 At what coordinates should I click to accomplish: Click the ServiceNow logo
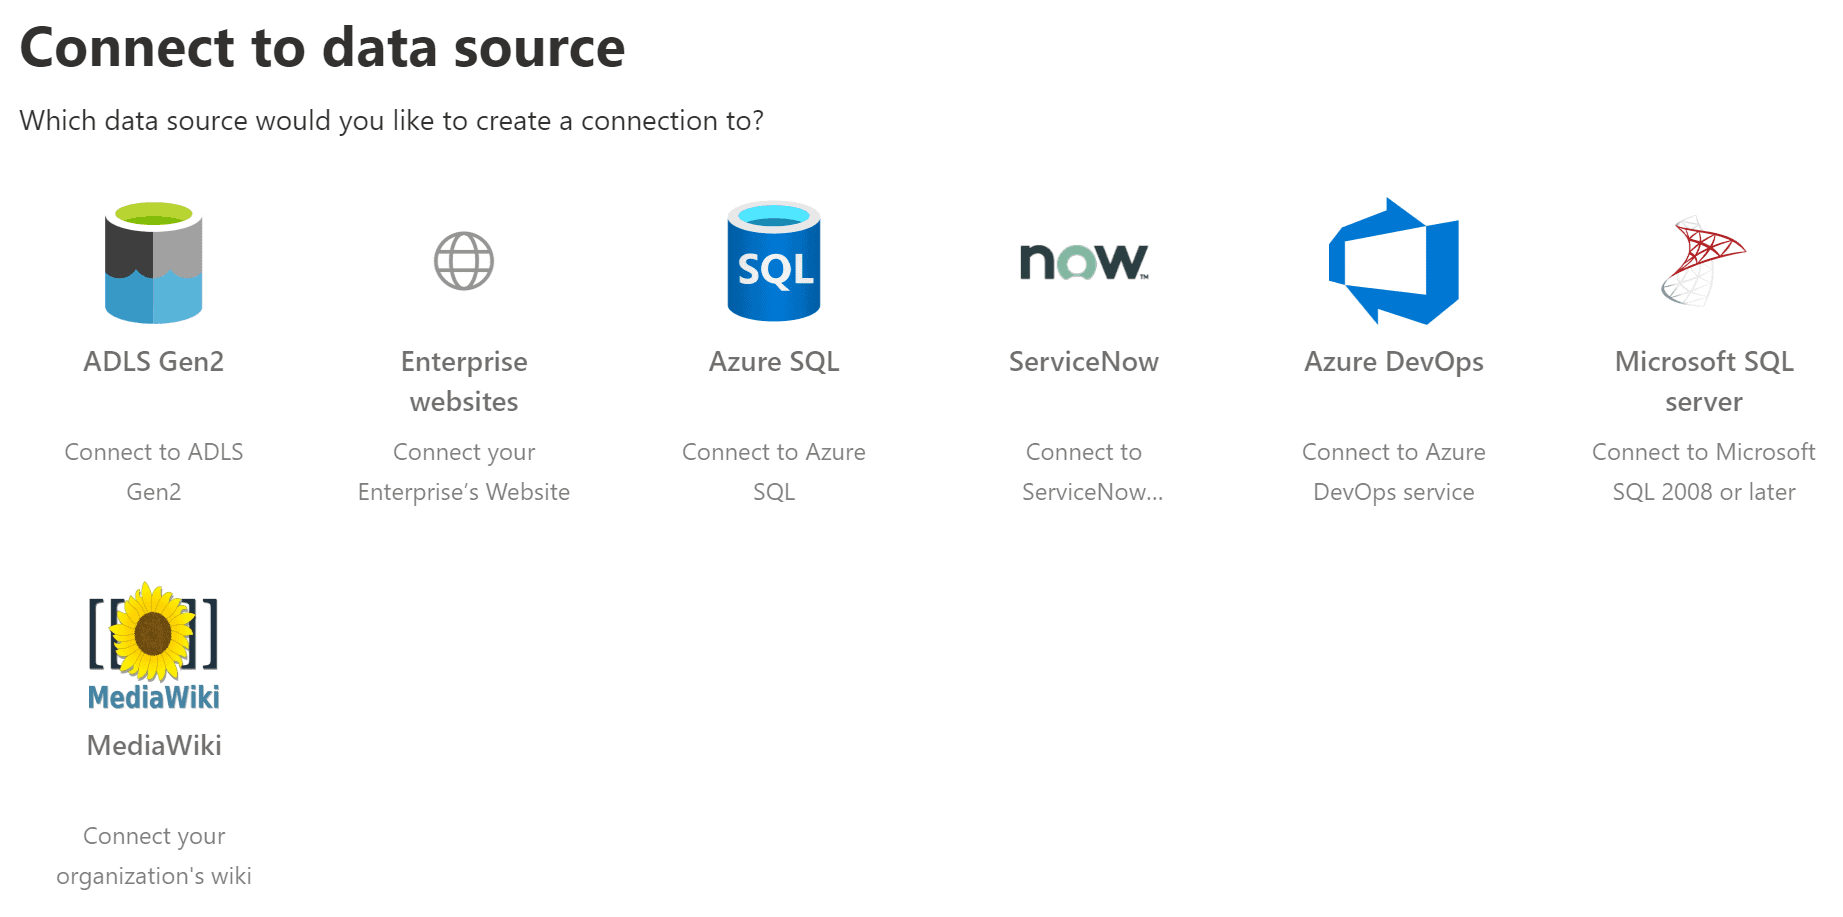point(1083,262)
